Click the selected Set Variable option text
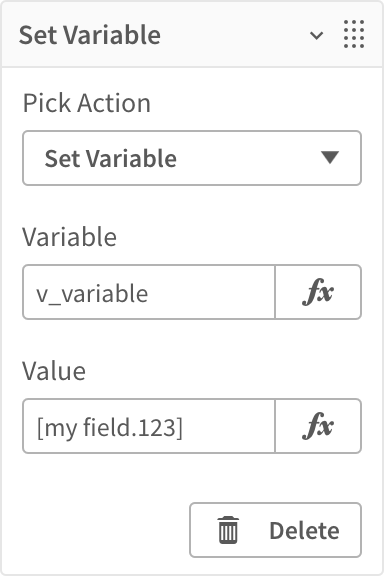384x576 pixels. coord(111,158)
